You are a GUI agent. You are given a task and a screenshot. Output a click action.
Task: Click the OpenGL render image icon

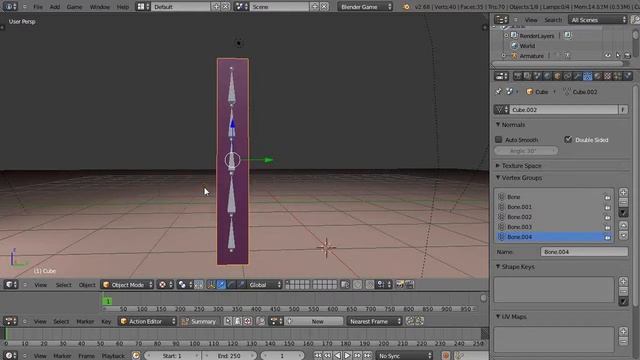tap(400, 285)
